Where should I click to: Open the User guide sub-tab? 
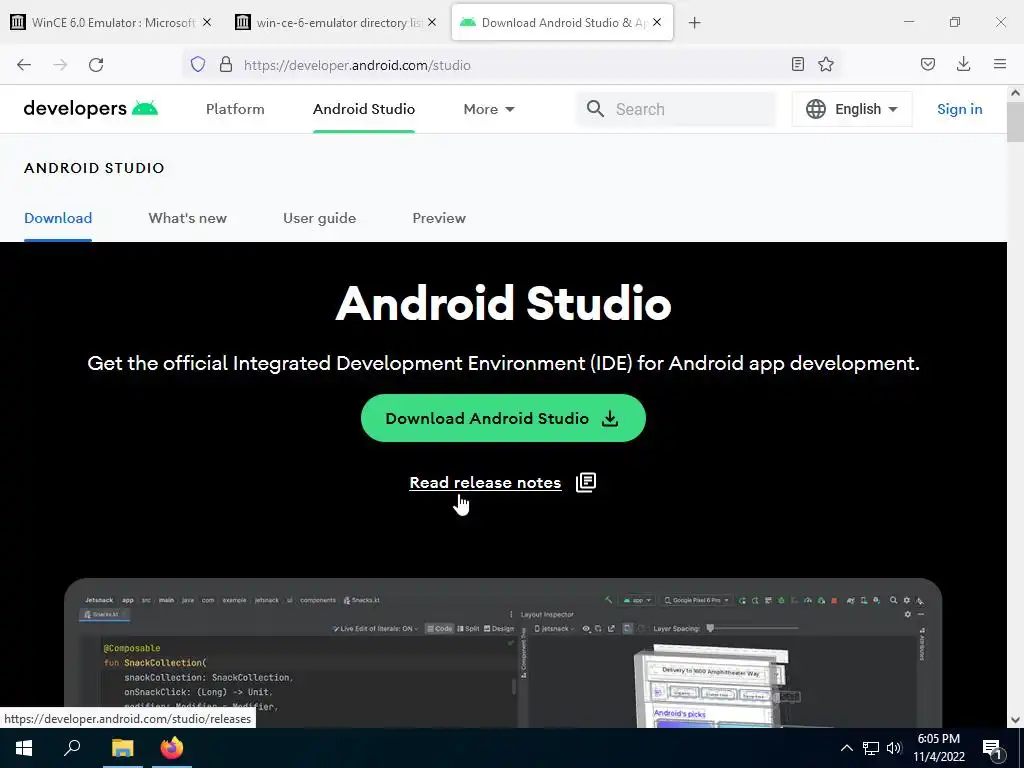[319, 218]
